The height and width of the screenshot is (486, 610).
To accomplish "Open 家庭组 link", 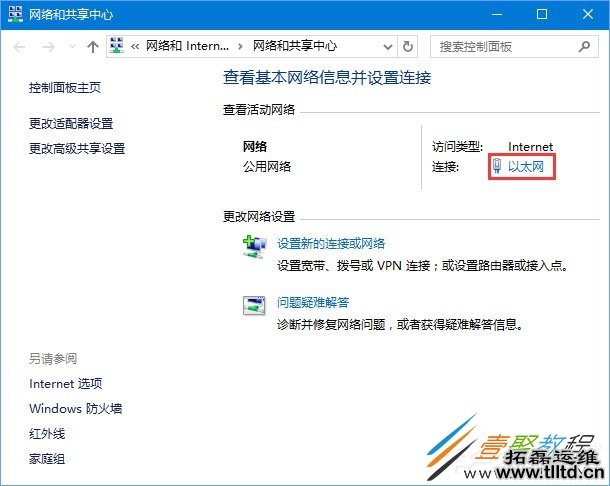I will [x=47, y=459].
